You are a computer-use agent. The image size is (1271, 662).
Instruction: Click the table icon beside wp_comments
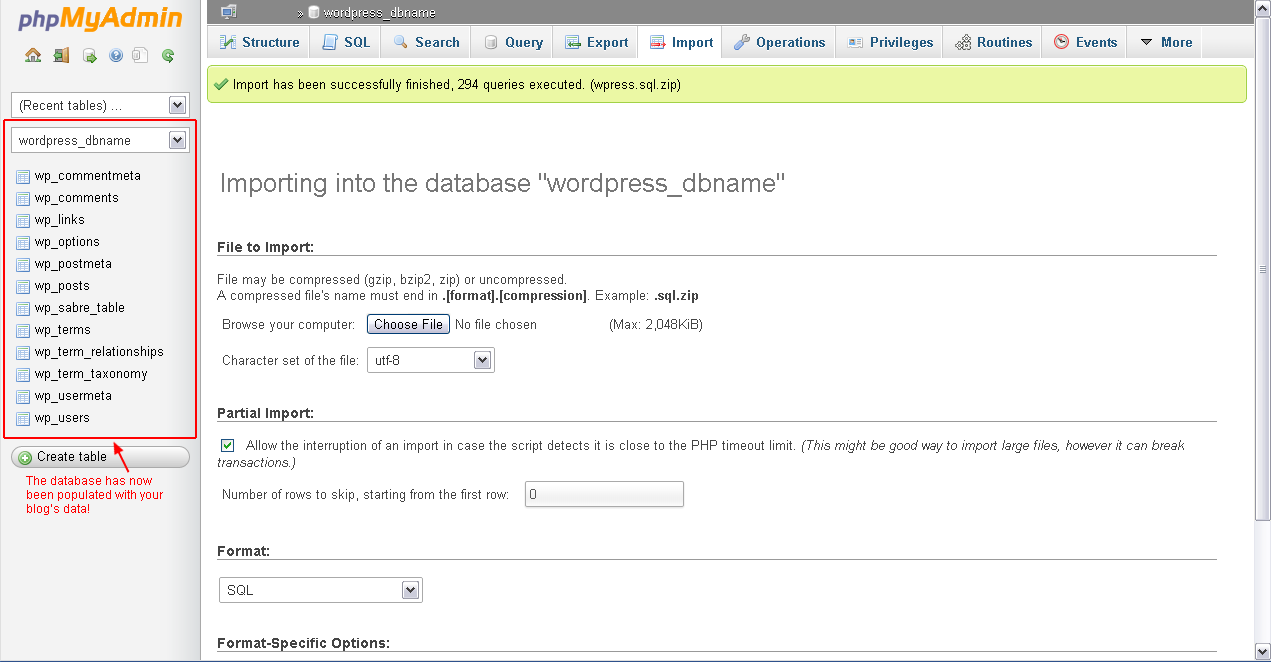[x=23, y=198]
